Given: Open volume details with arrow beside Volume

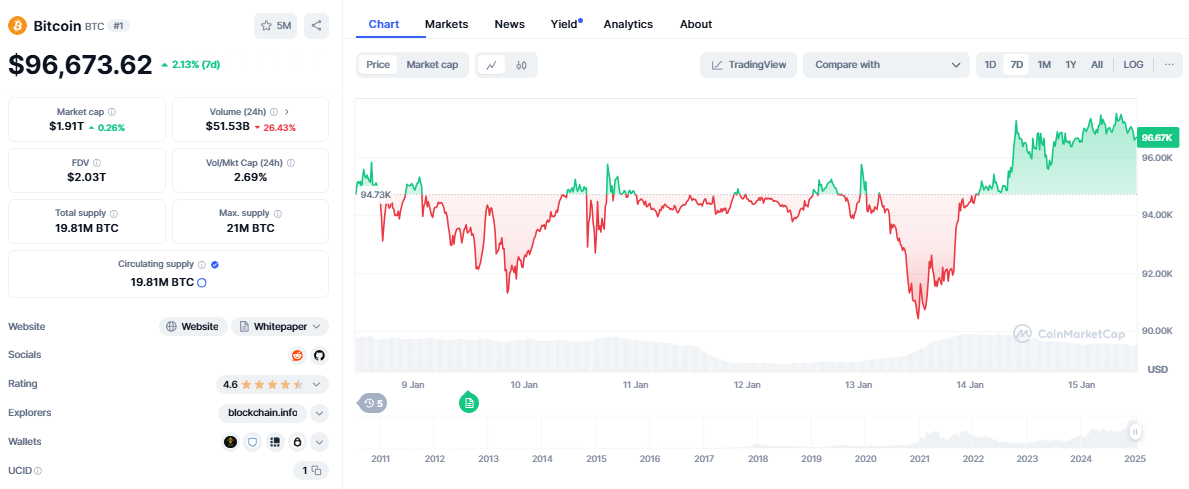Looking at the screenshot, I should 287,111.
